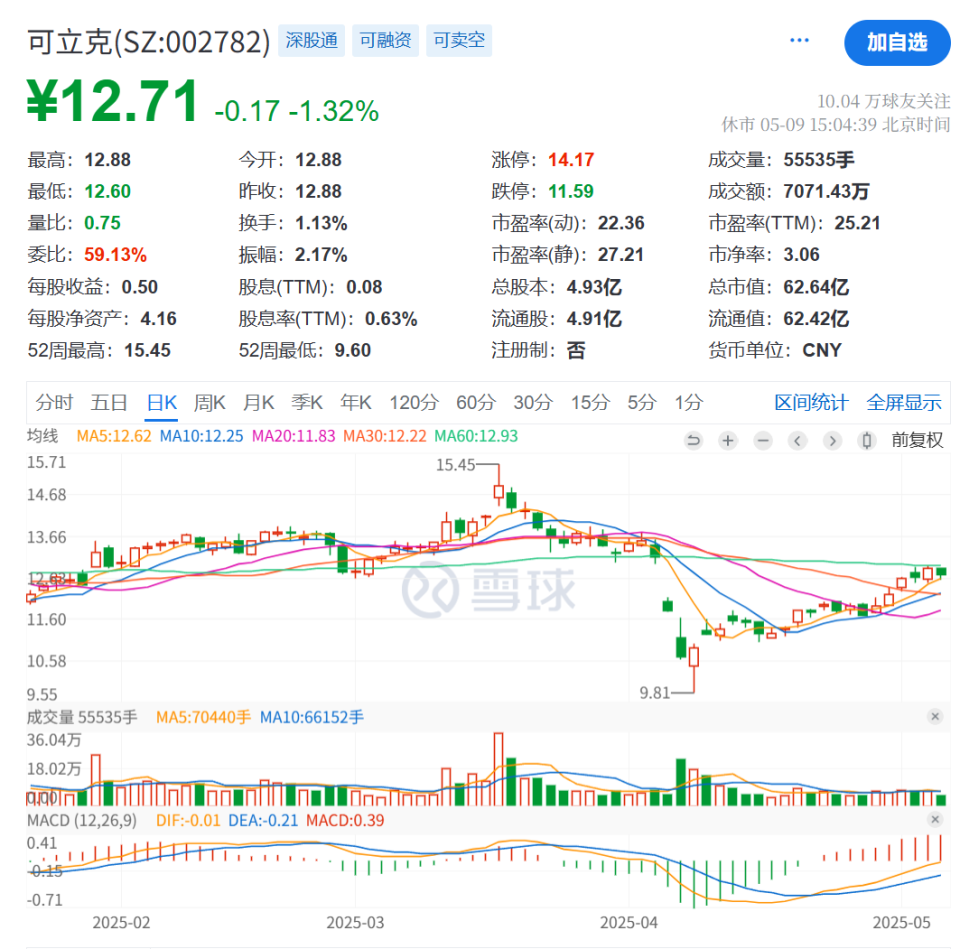Zoom in chart with plus icon

(x=728, y=440)
